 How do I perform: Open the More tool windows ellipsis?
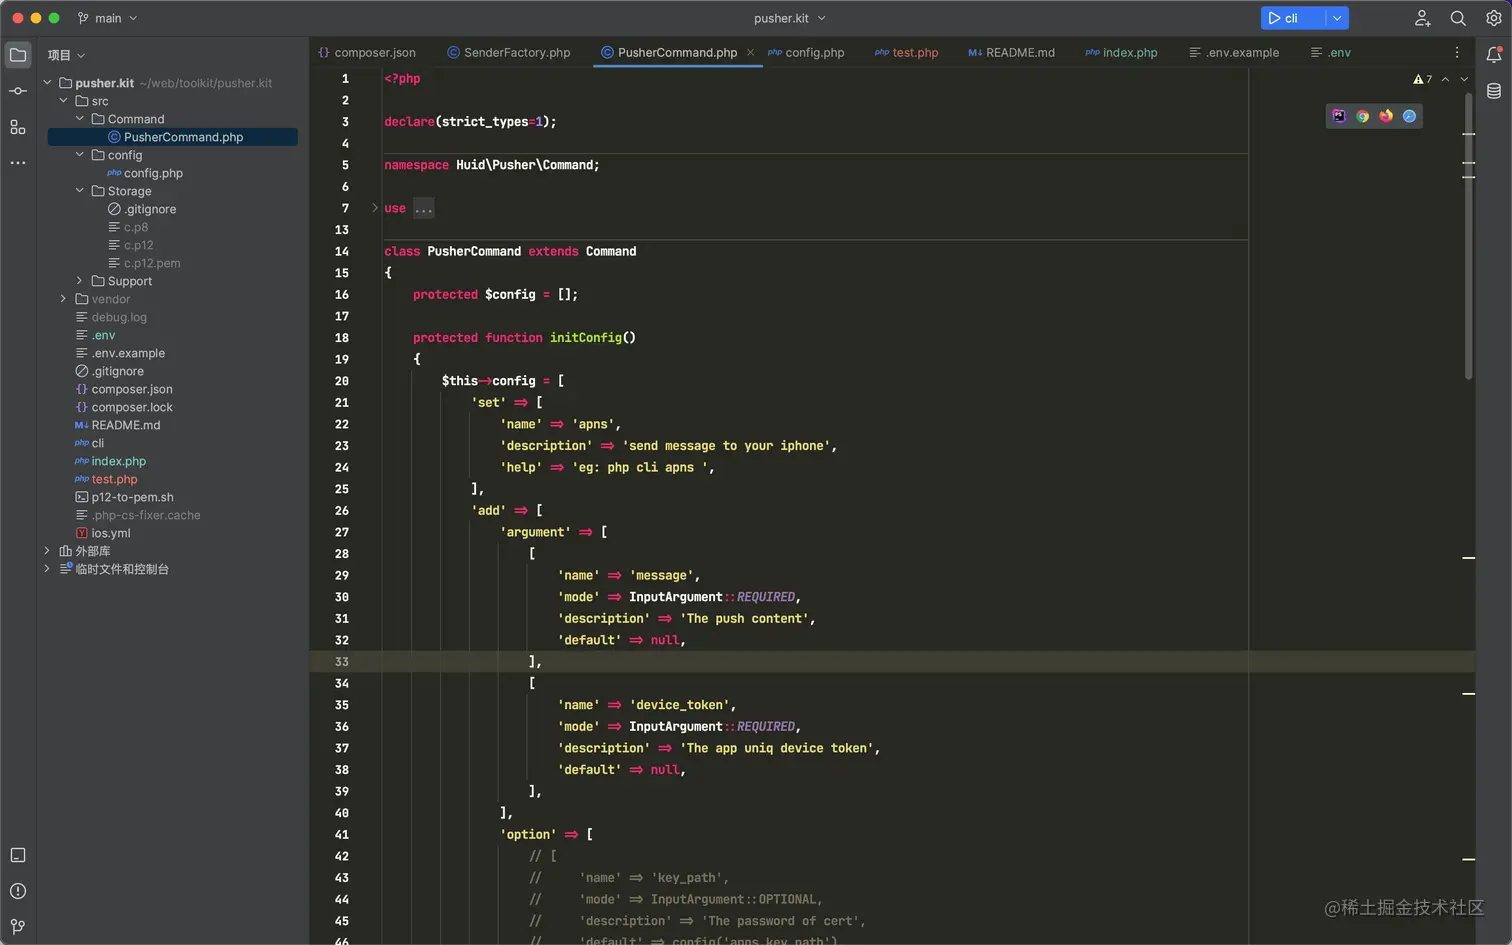[18, 162]
